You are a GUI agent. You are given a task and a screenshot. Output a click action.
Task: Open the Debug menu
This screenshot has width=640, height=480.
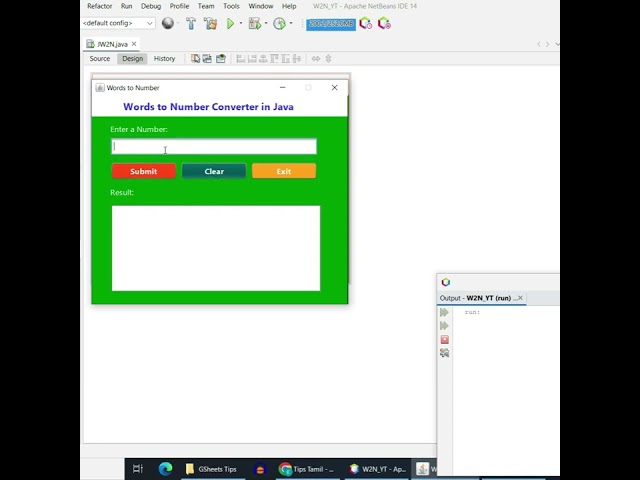[151, 6]
